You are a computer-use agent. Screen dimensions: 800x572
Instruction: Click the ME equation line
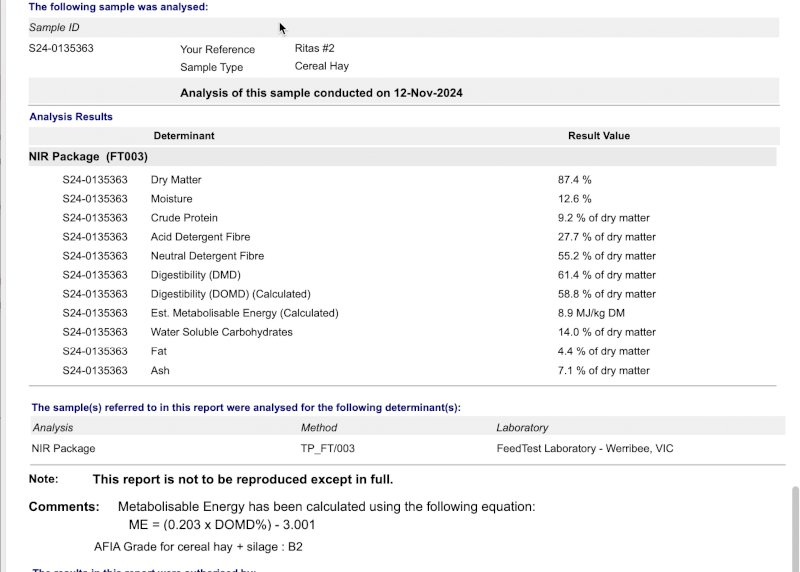(x=222, y=525)
